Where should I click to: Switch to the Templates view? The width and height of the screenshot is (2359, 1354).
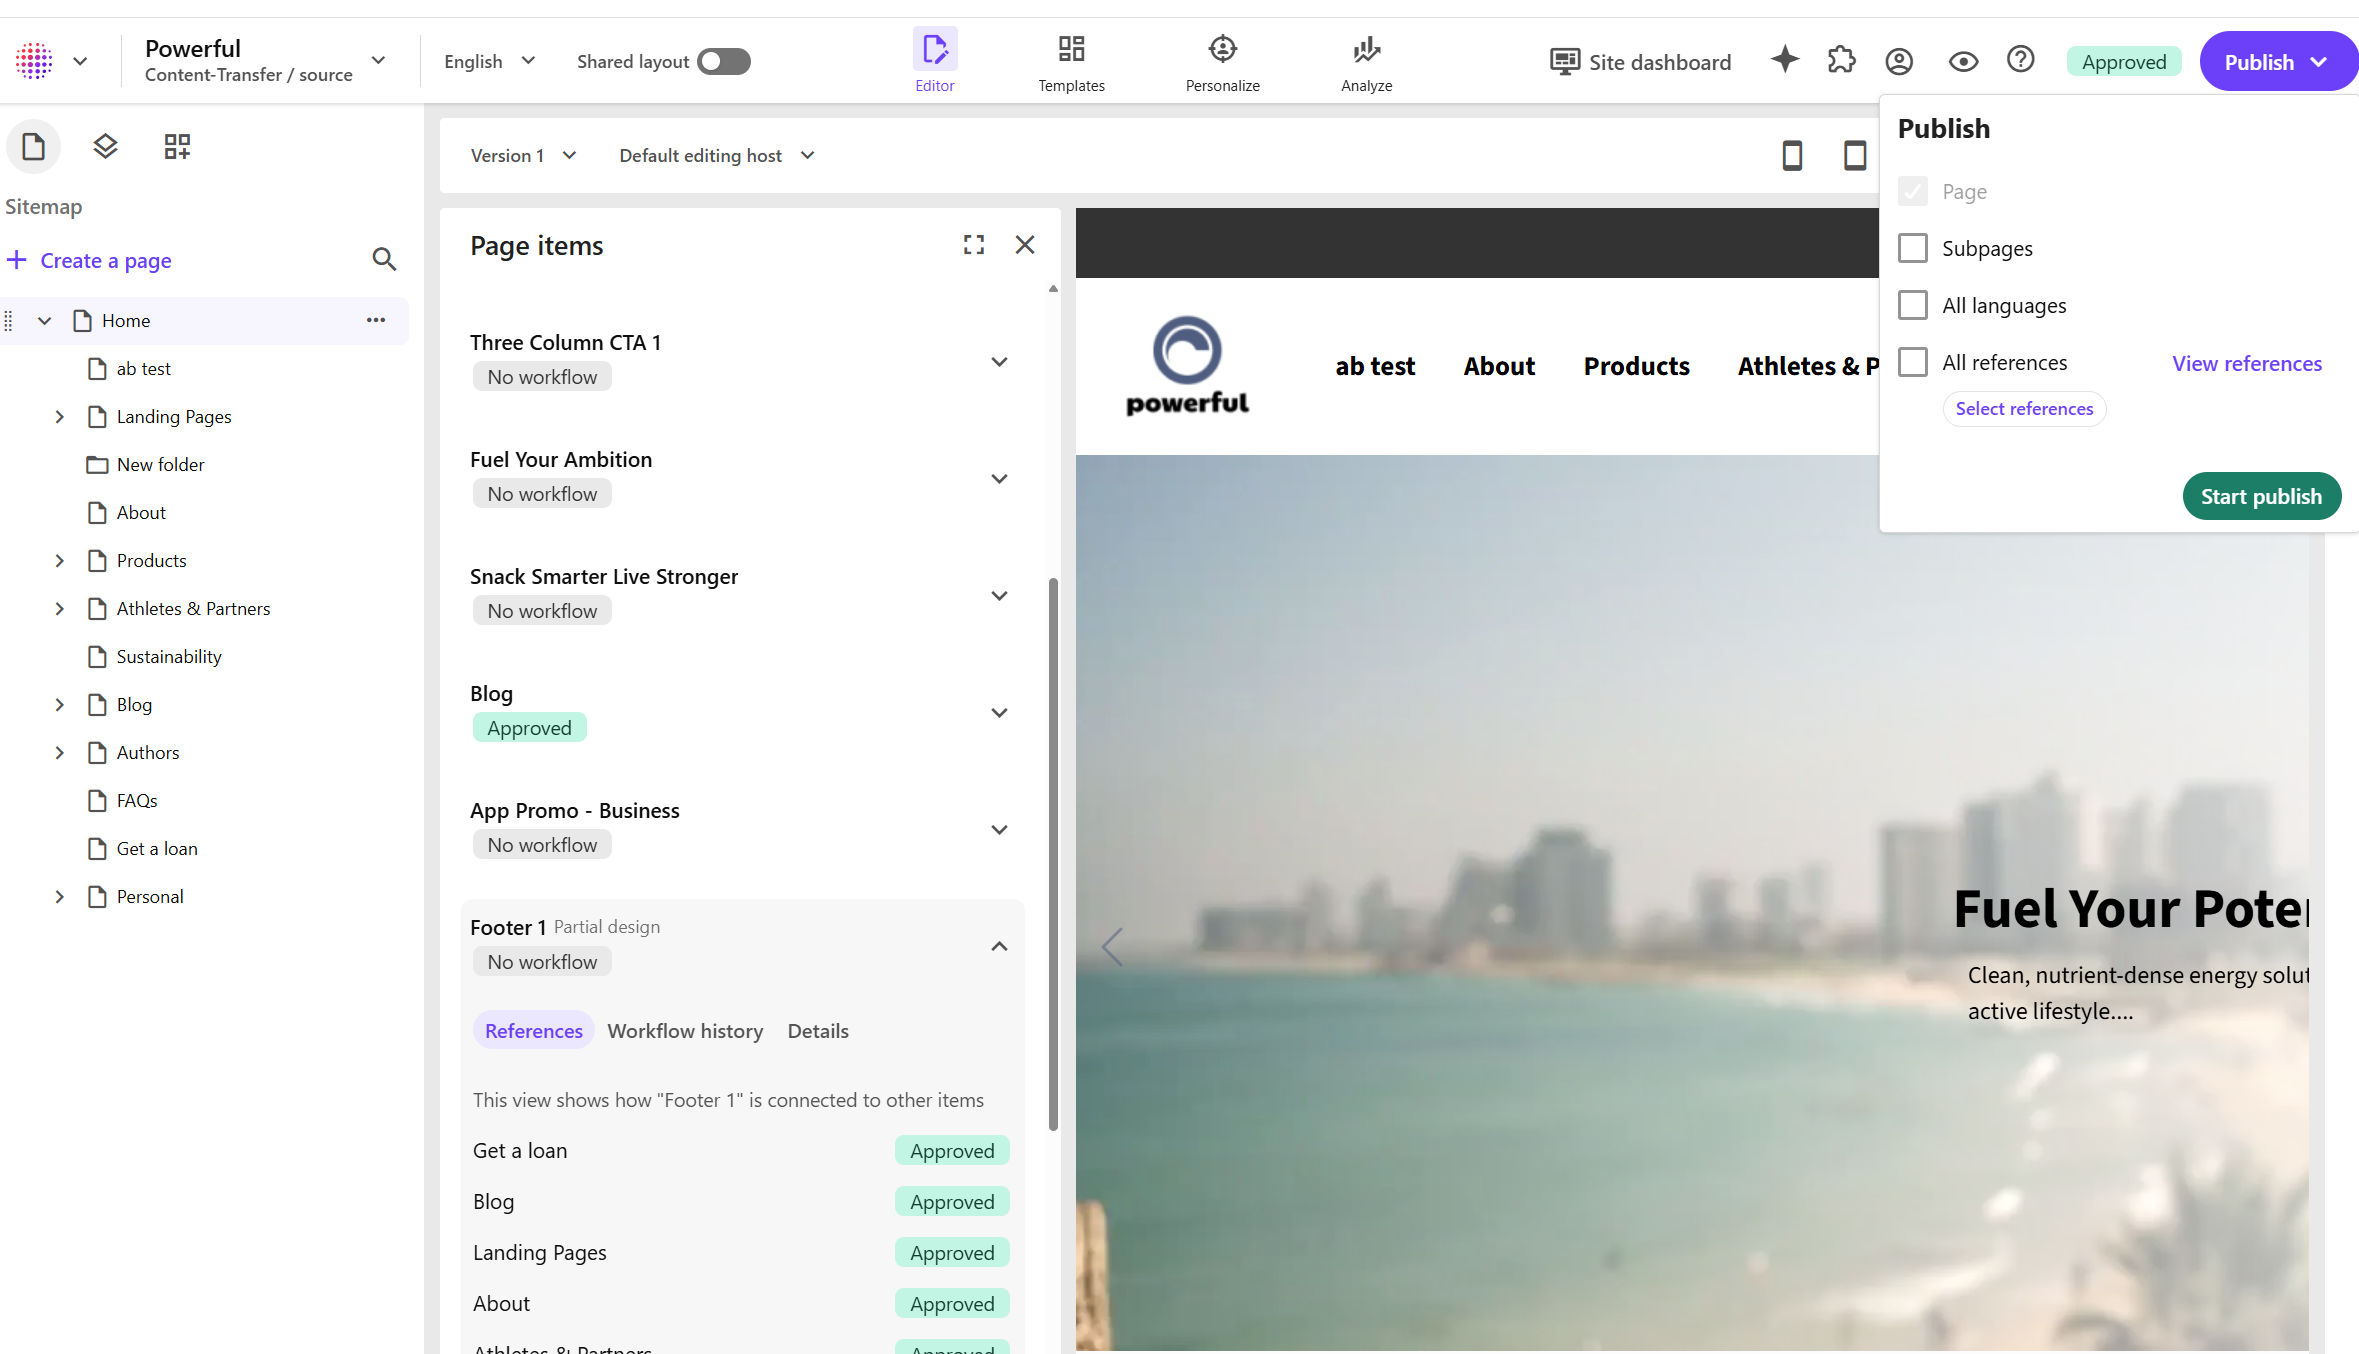1071,60
